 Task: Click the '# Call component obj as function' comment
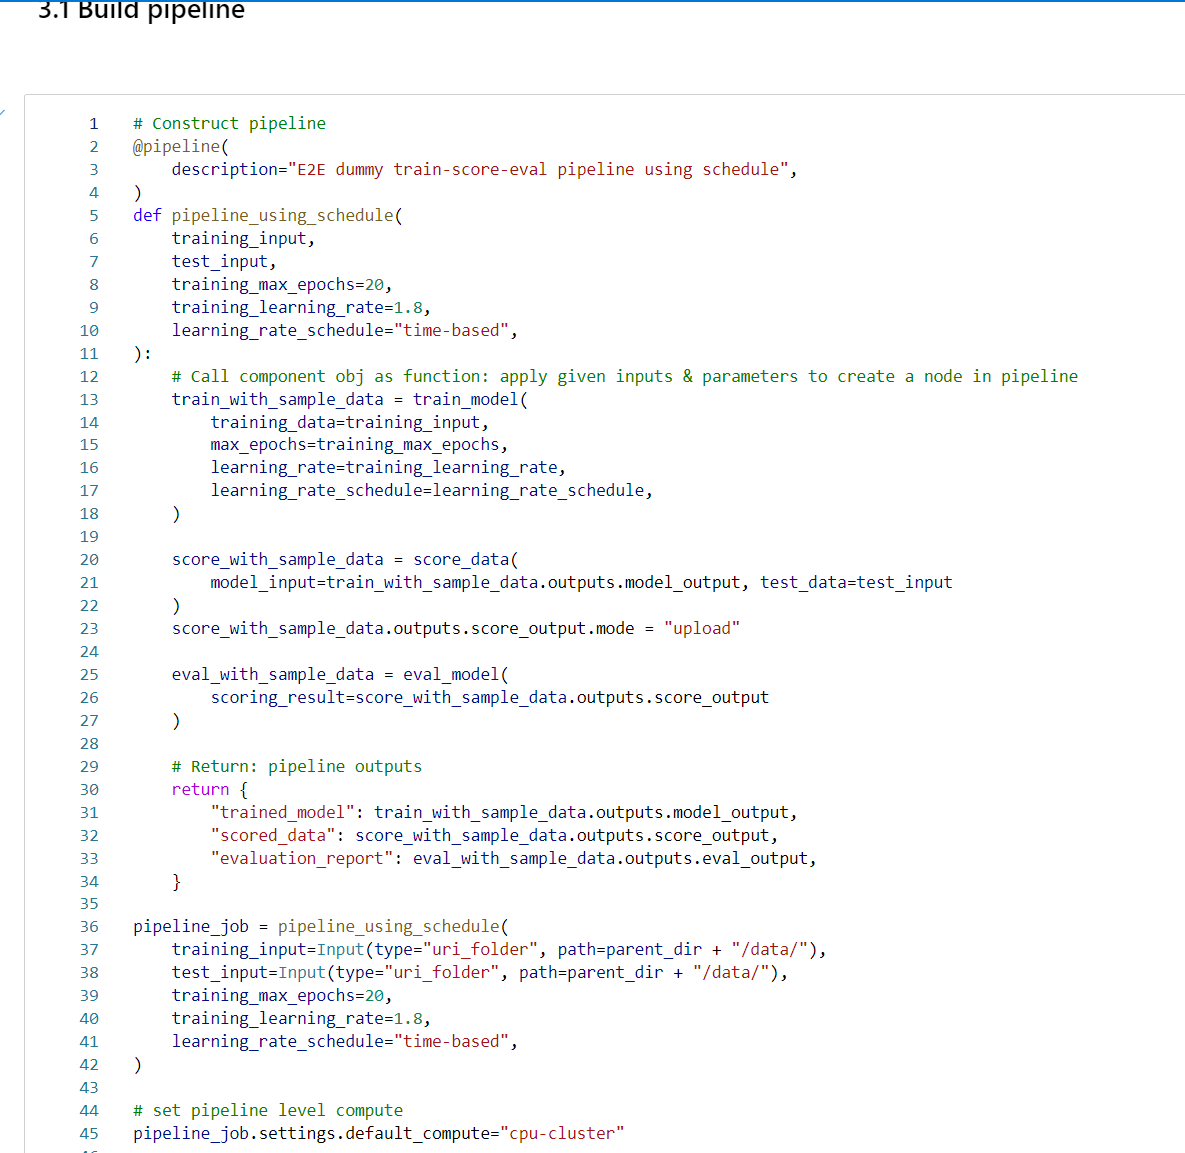tap(624, 377)
